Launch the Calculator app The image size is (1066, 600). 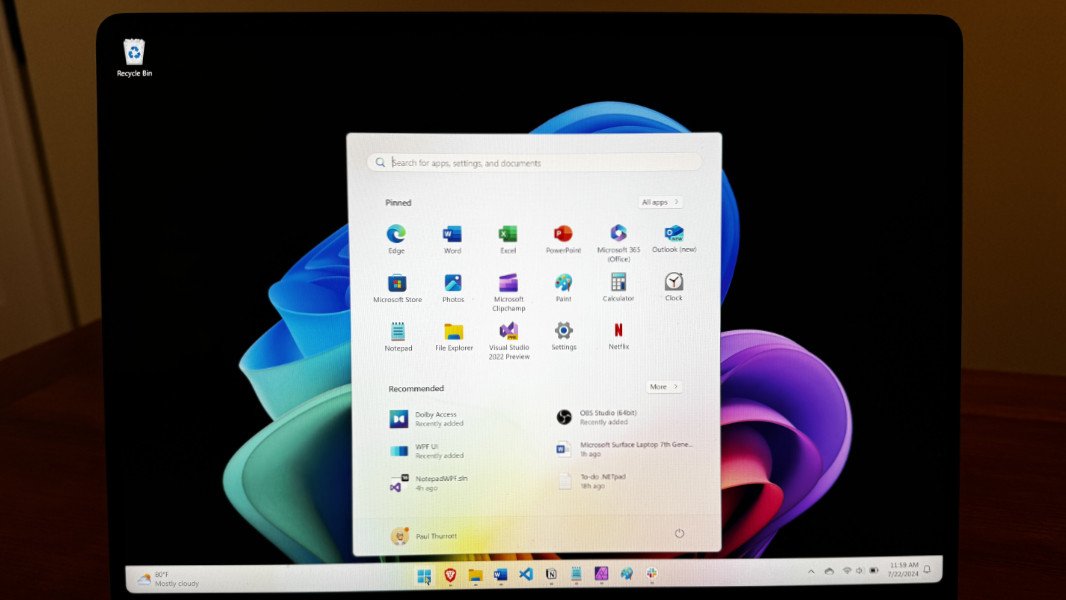pyautogui.click(x=618, y=283)
